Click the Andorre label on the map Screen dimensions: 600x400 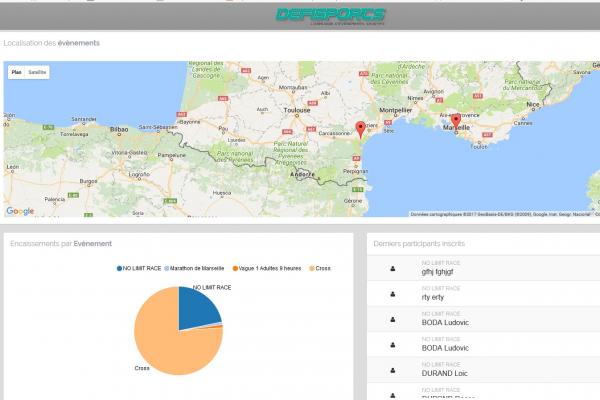tap(302, 175)
